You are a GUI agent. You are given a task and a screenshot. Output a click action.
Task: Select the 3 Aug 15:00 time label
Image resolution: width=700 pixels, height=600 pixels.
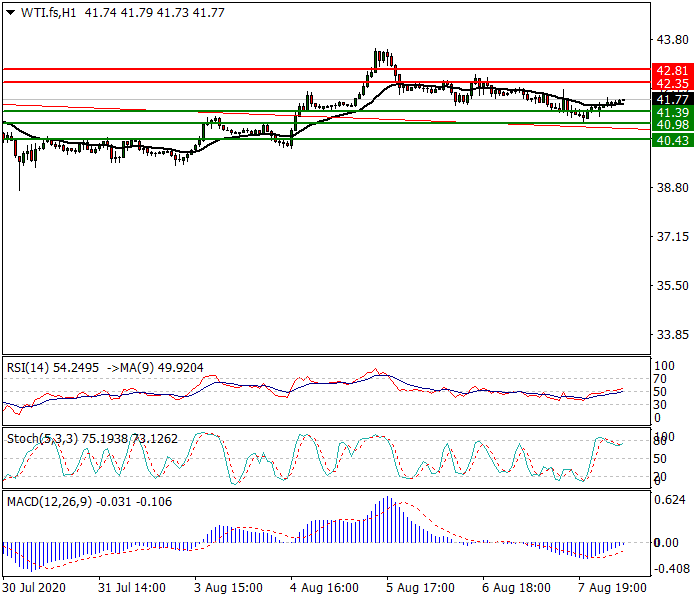[x=228, y=588]
